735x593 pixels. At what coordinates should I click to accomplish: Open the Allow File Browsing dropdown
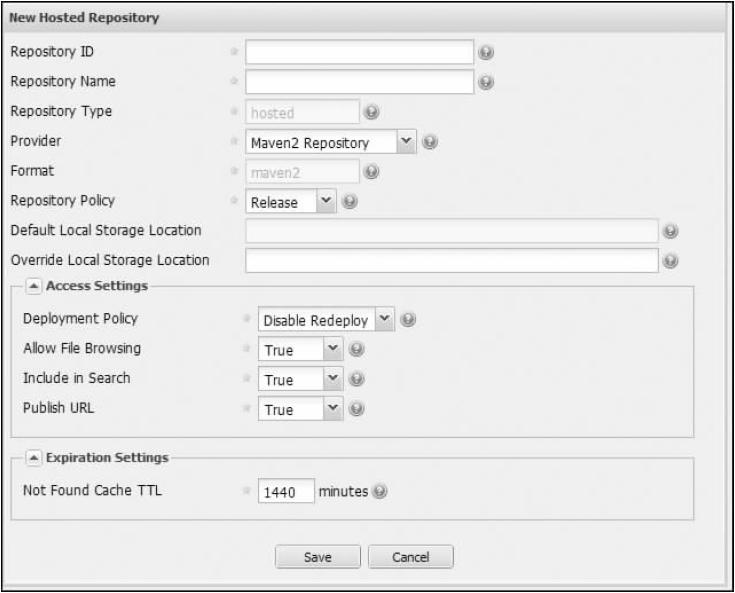click(x=334, y=350)
